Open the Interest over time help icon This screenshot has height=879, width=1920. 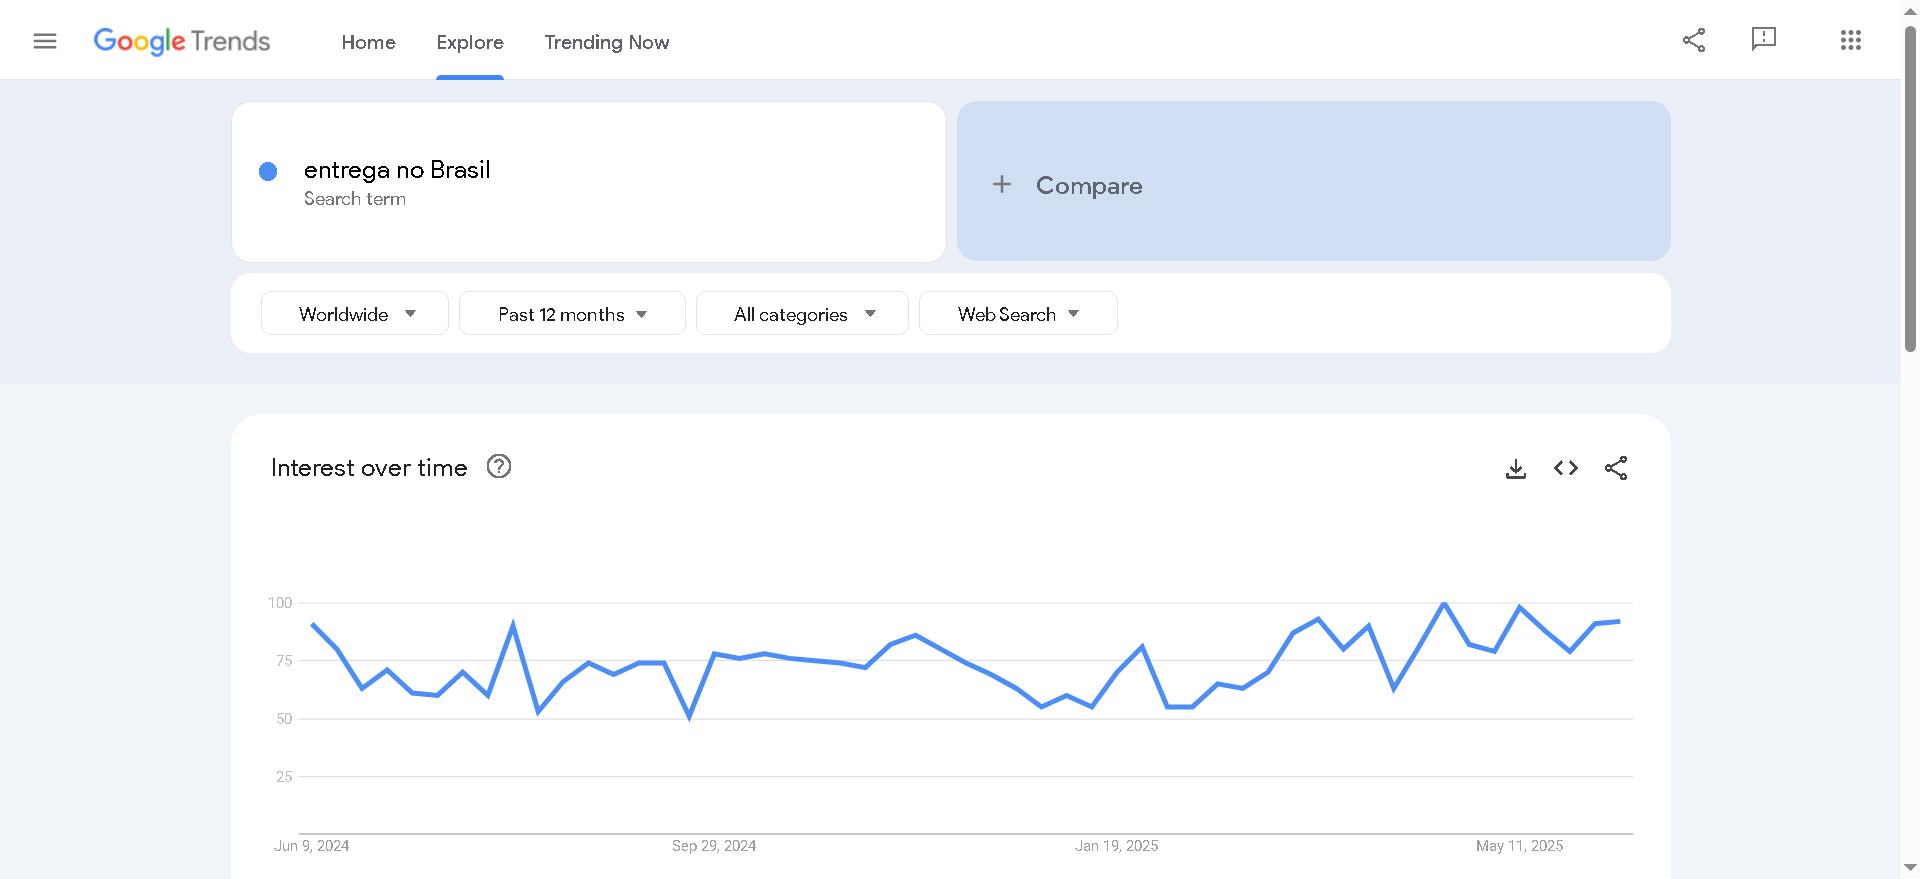499,467
